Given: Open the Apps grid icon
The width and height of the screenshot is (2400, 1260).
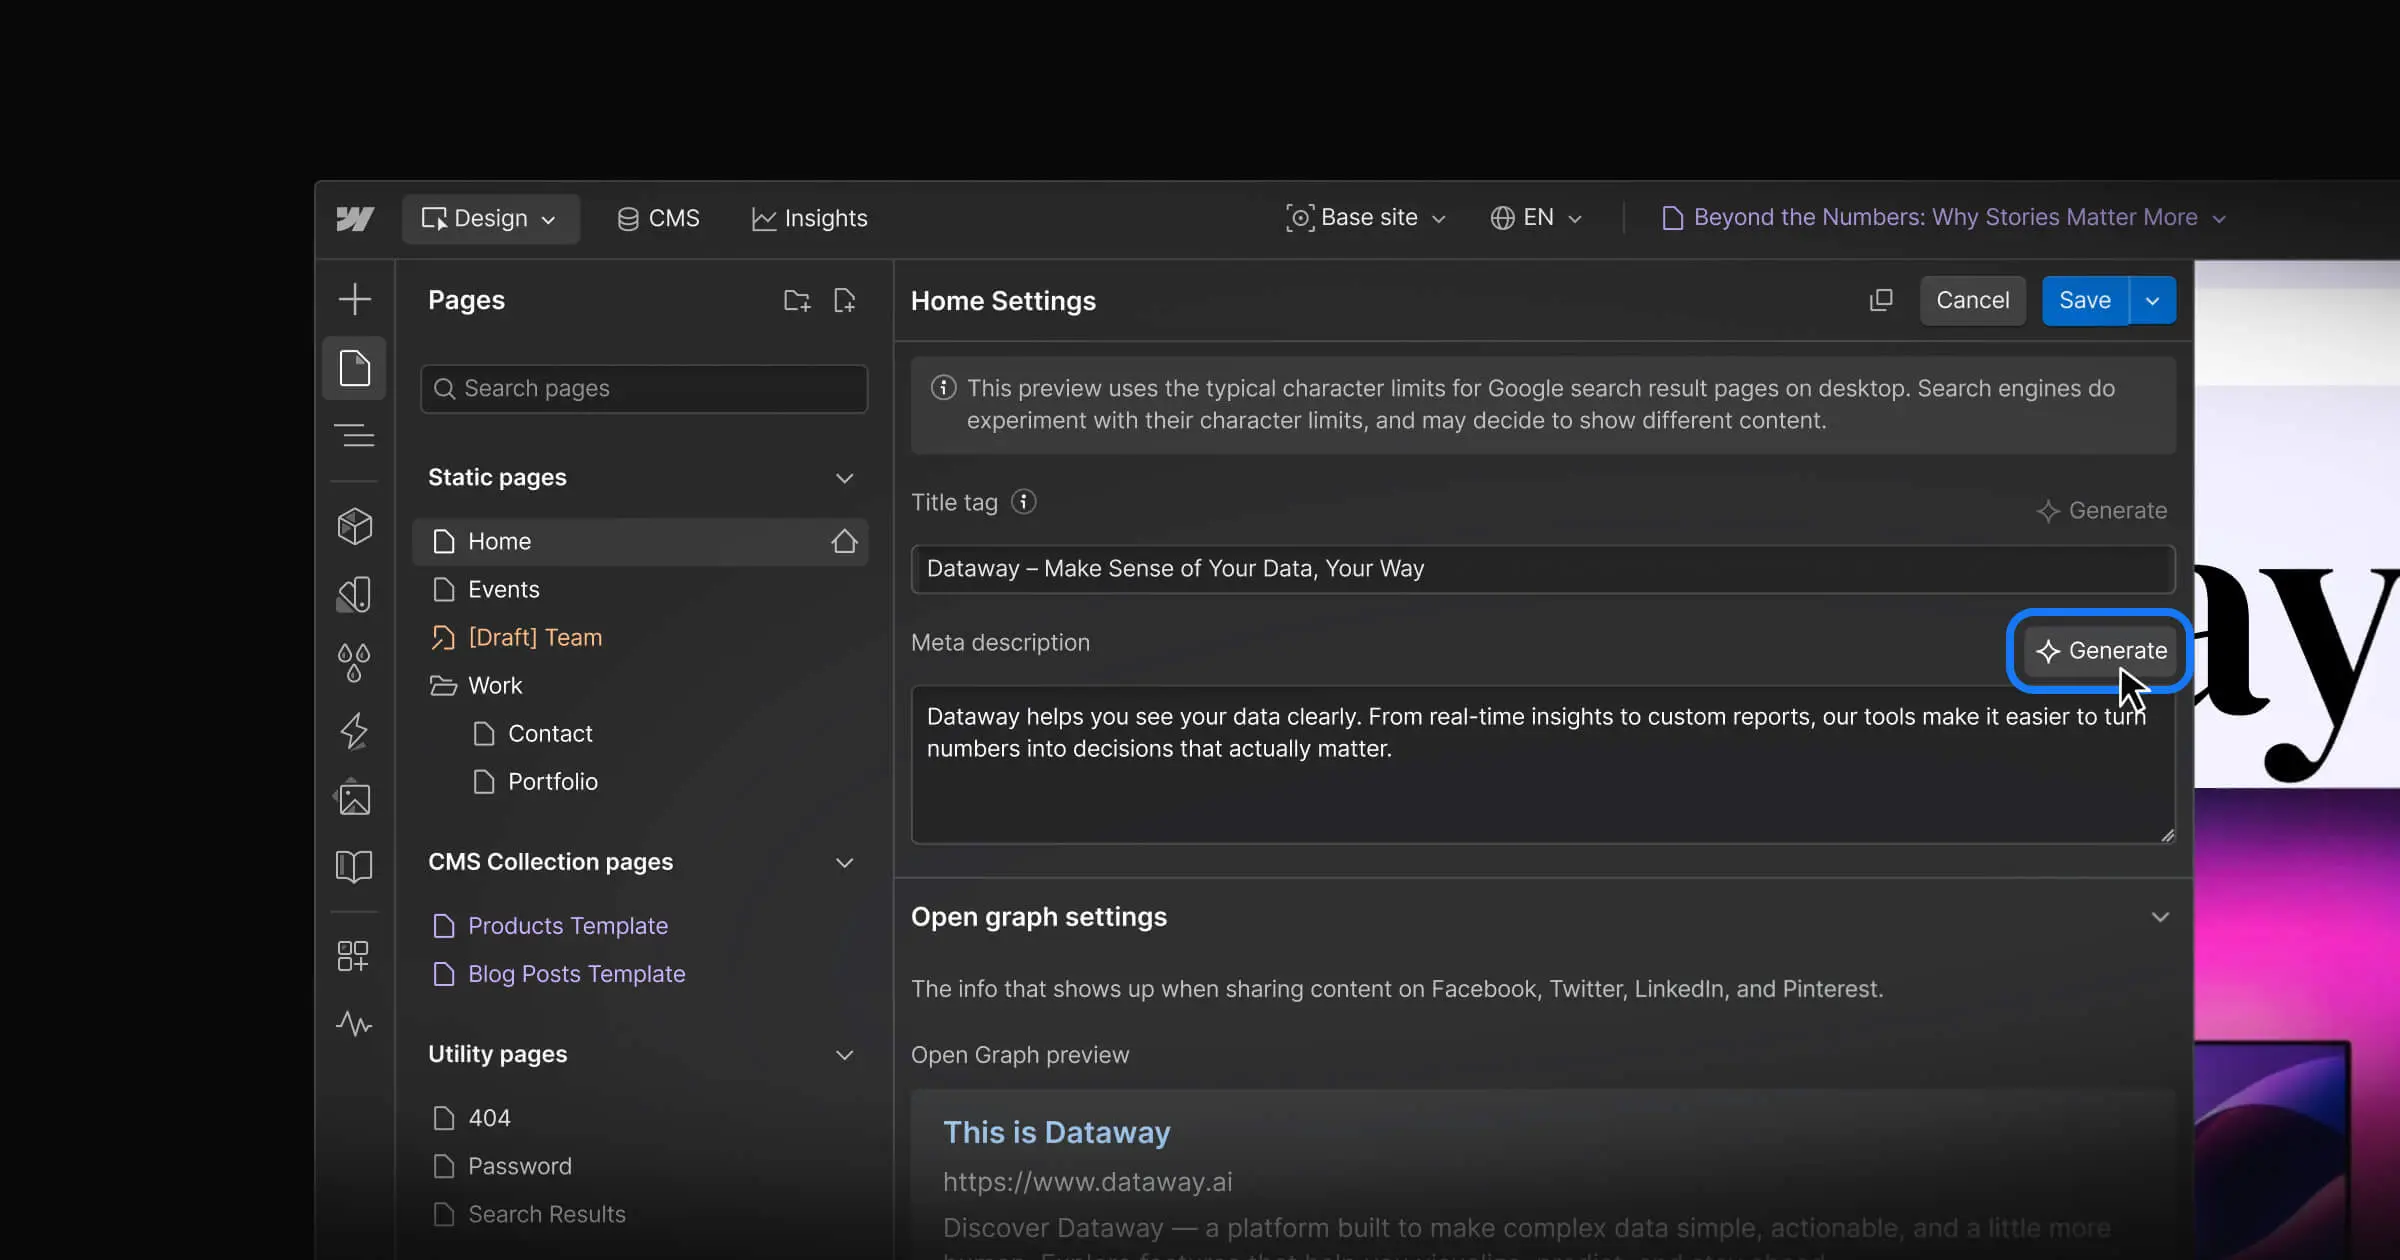Looking at the screenshot, I should (x=353, y=956).
